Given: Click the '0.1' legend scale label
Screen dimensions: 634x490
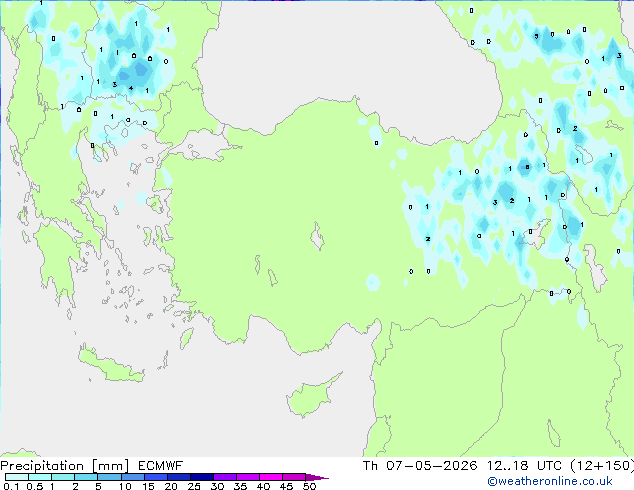Looking at the screenshot, I should pyautogui.click(x=11, y=486).
